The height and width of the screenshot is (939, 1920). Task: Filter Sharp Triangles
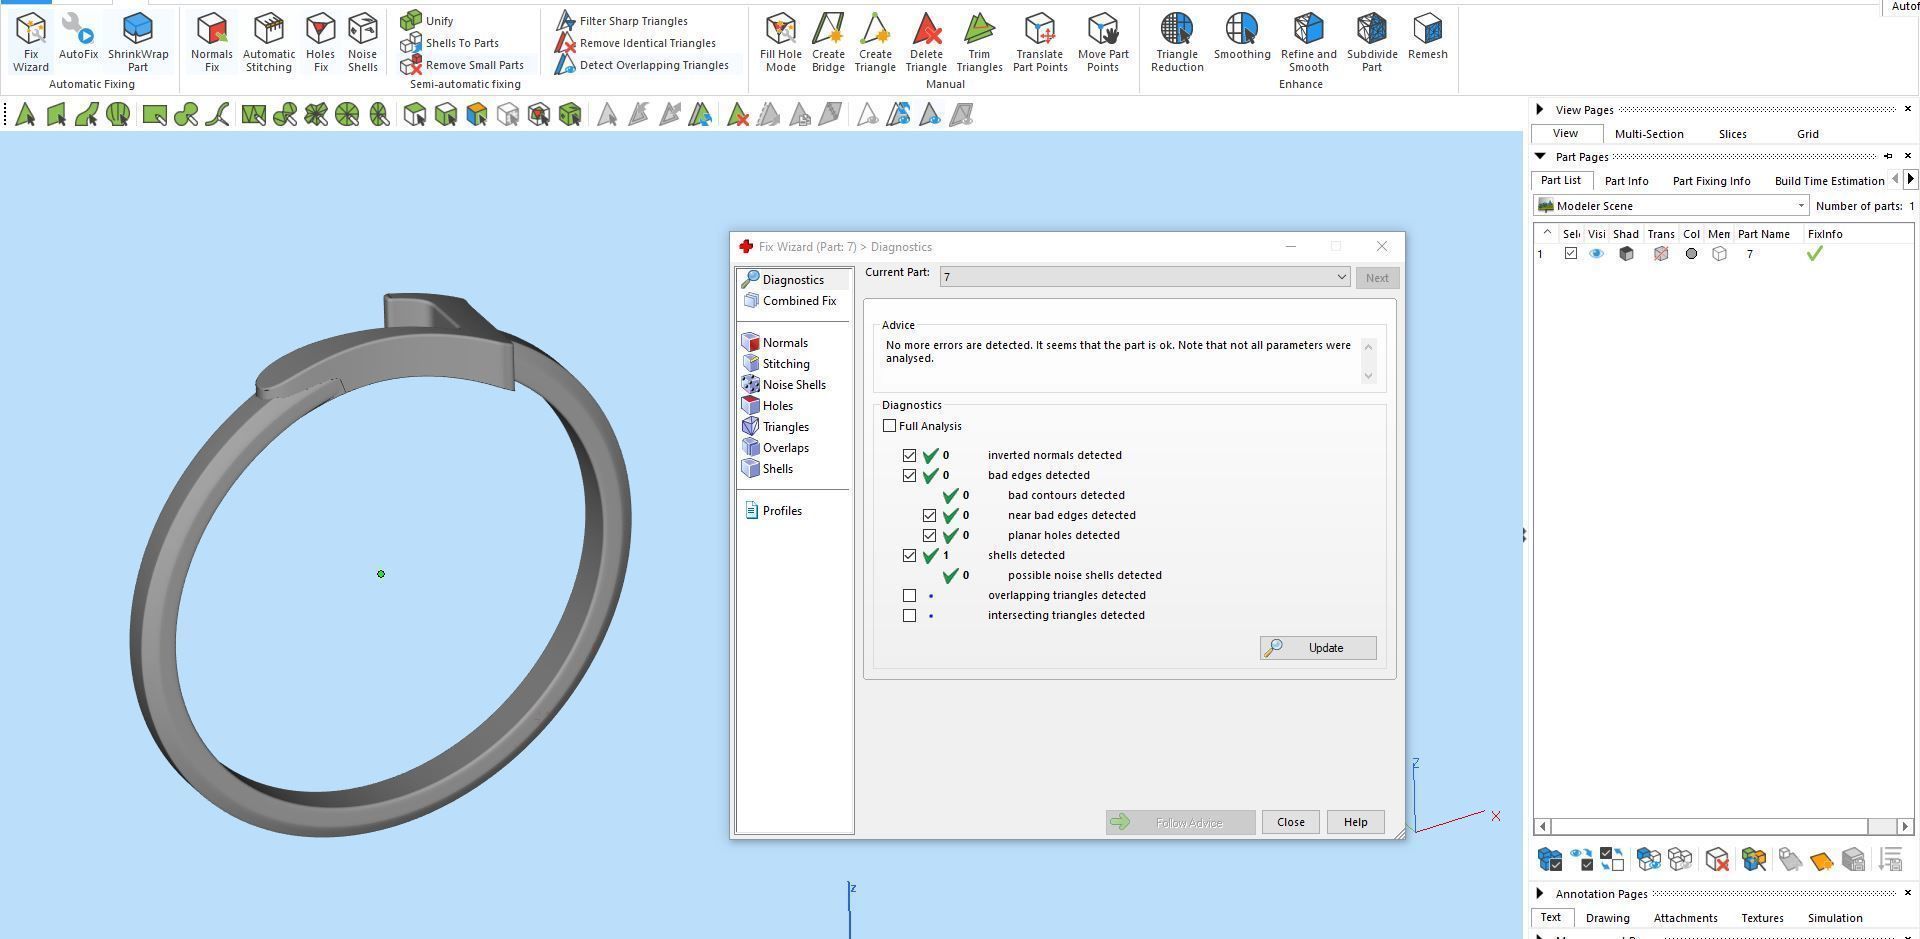(x=622, y=21)
